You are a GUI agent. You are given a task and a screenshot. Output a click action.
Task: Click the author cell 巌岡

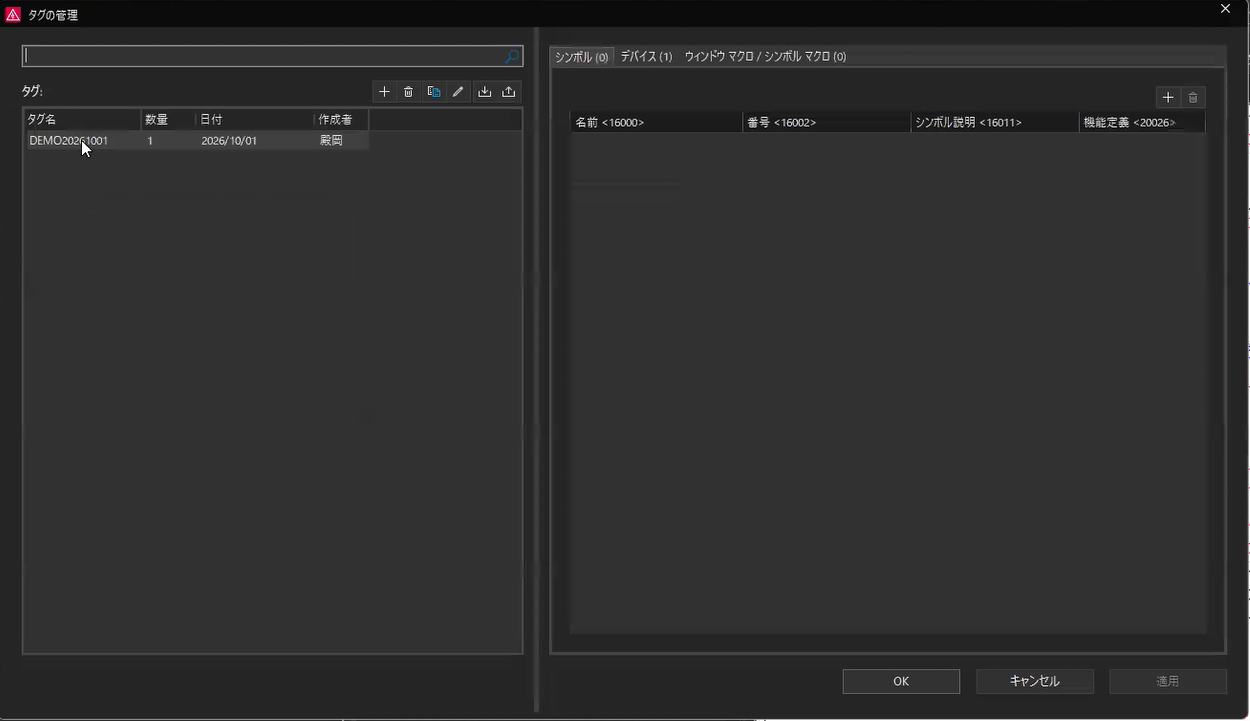[331, 141]
